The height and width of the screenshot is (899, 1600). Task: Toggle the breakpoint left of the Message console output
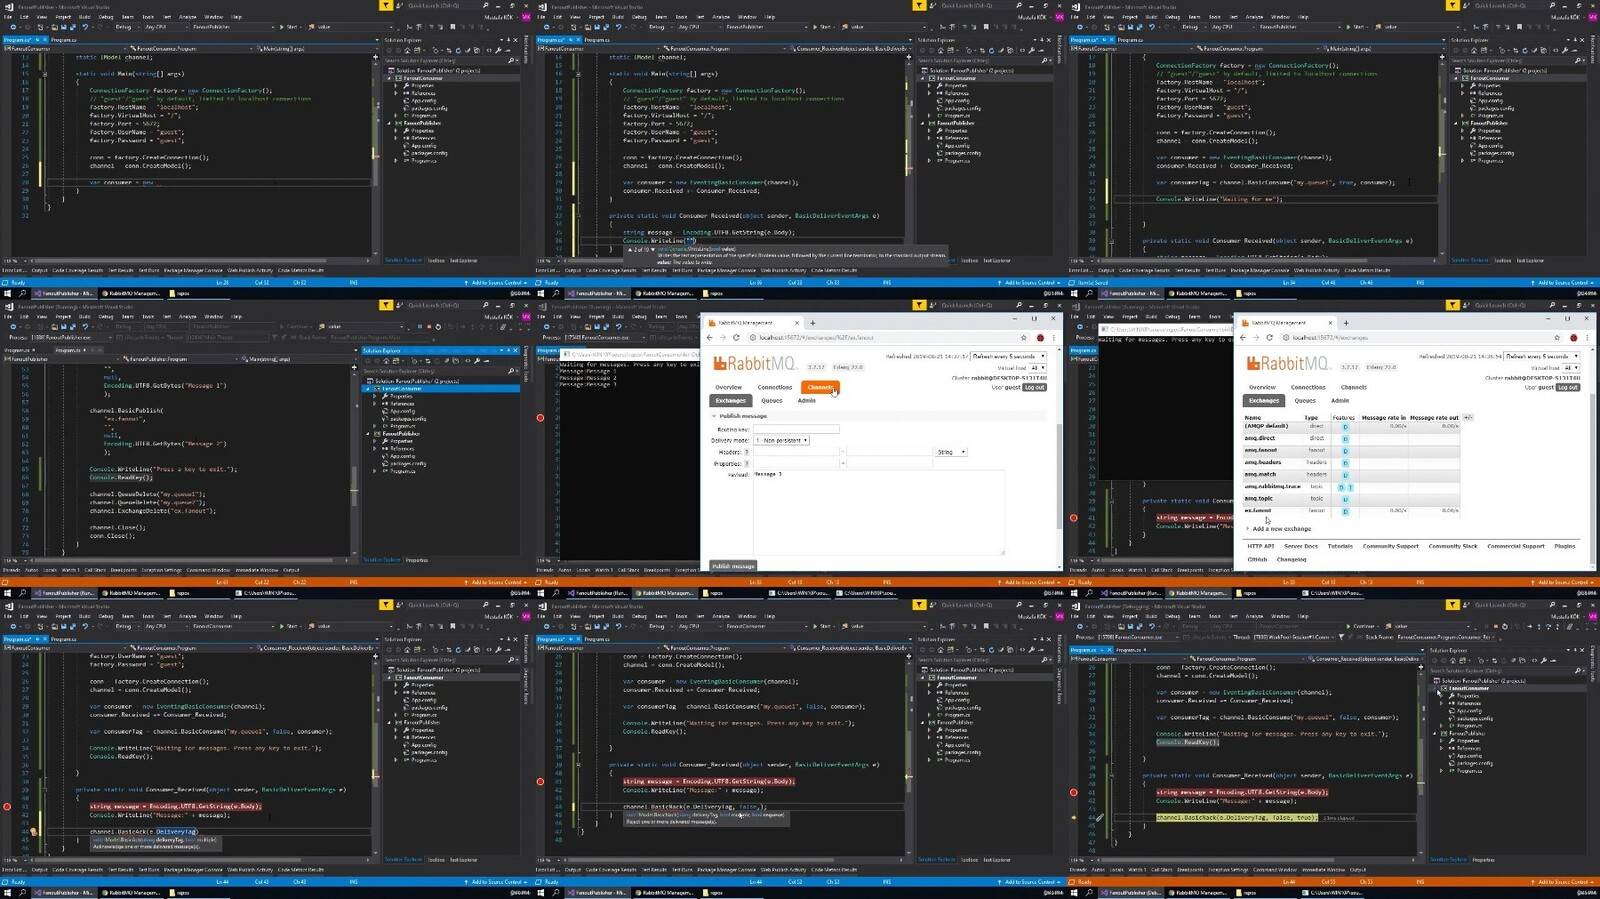(540, 418)
